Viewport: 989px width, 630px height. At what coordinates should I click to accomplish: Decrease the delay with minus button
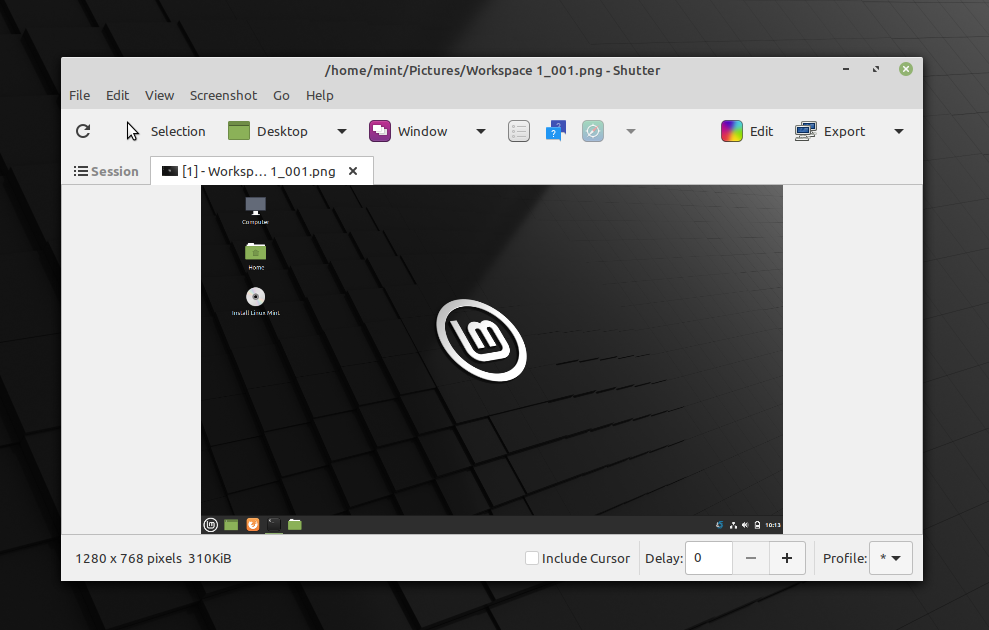tap(751, 558)
